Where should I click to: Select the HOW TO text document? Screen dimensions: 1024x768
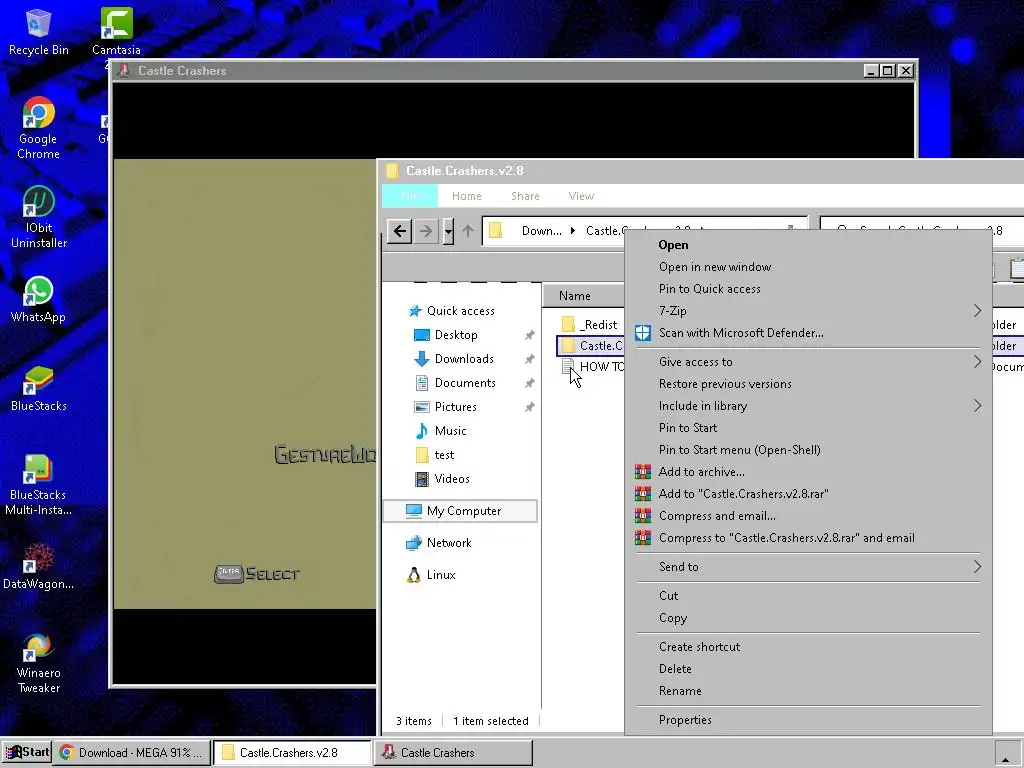coord(593,367)
